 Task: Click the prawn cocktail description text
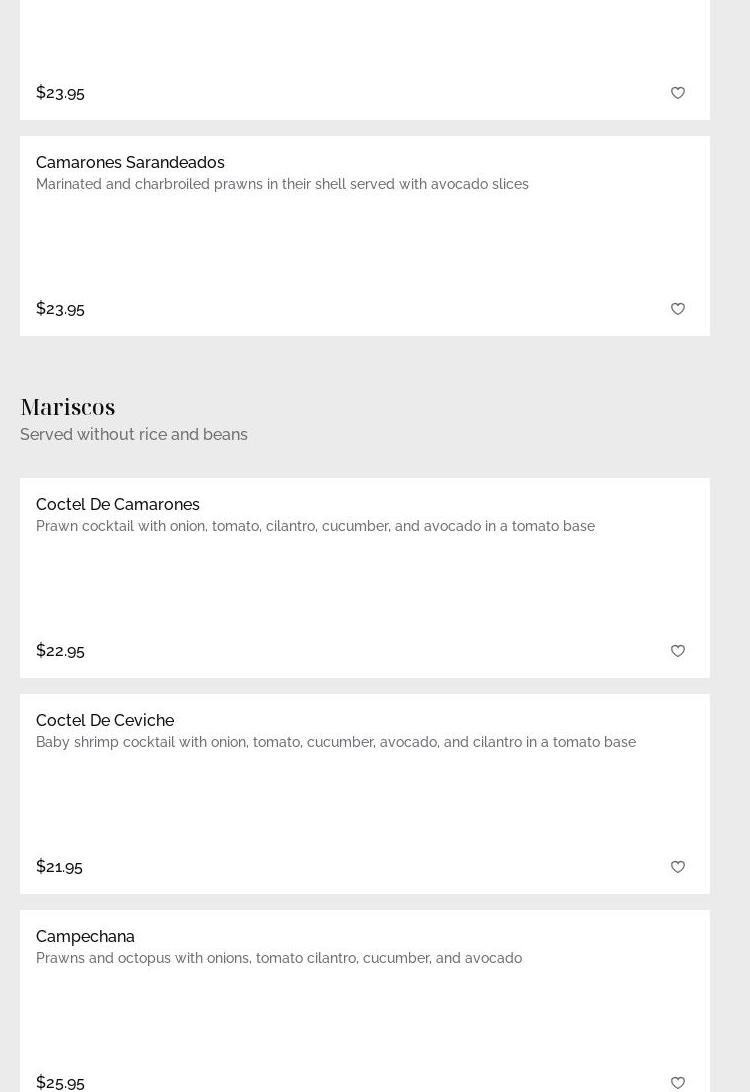(x=315, y=526)
